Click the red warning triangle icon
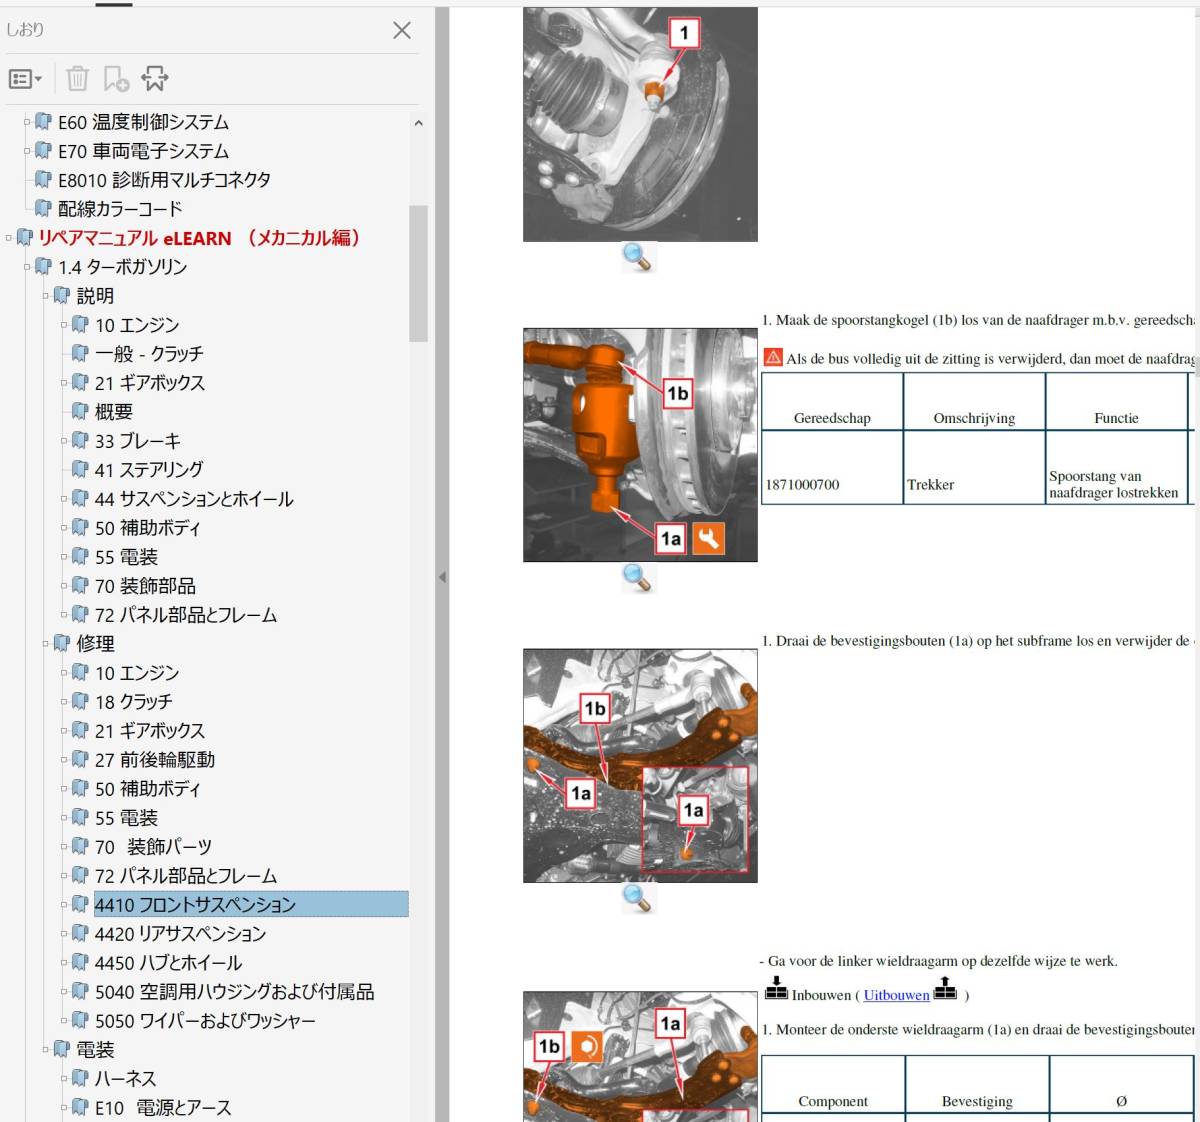Screen dimensions: 1200x1122 click(773, 357)
